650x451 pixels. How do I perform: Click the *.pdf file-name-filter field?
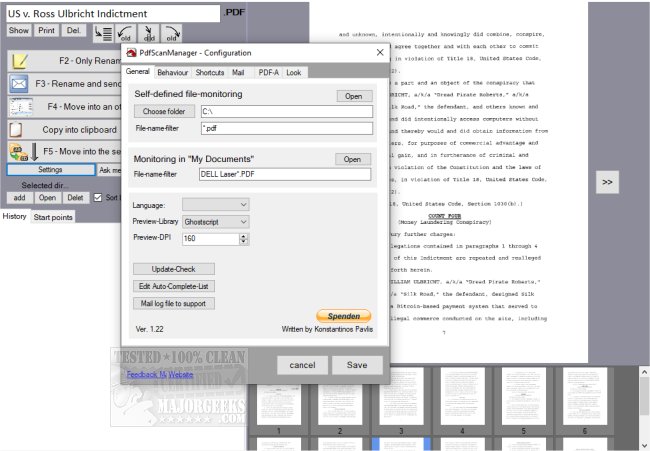287,128
